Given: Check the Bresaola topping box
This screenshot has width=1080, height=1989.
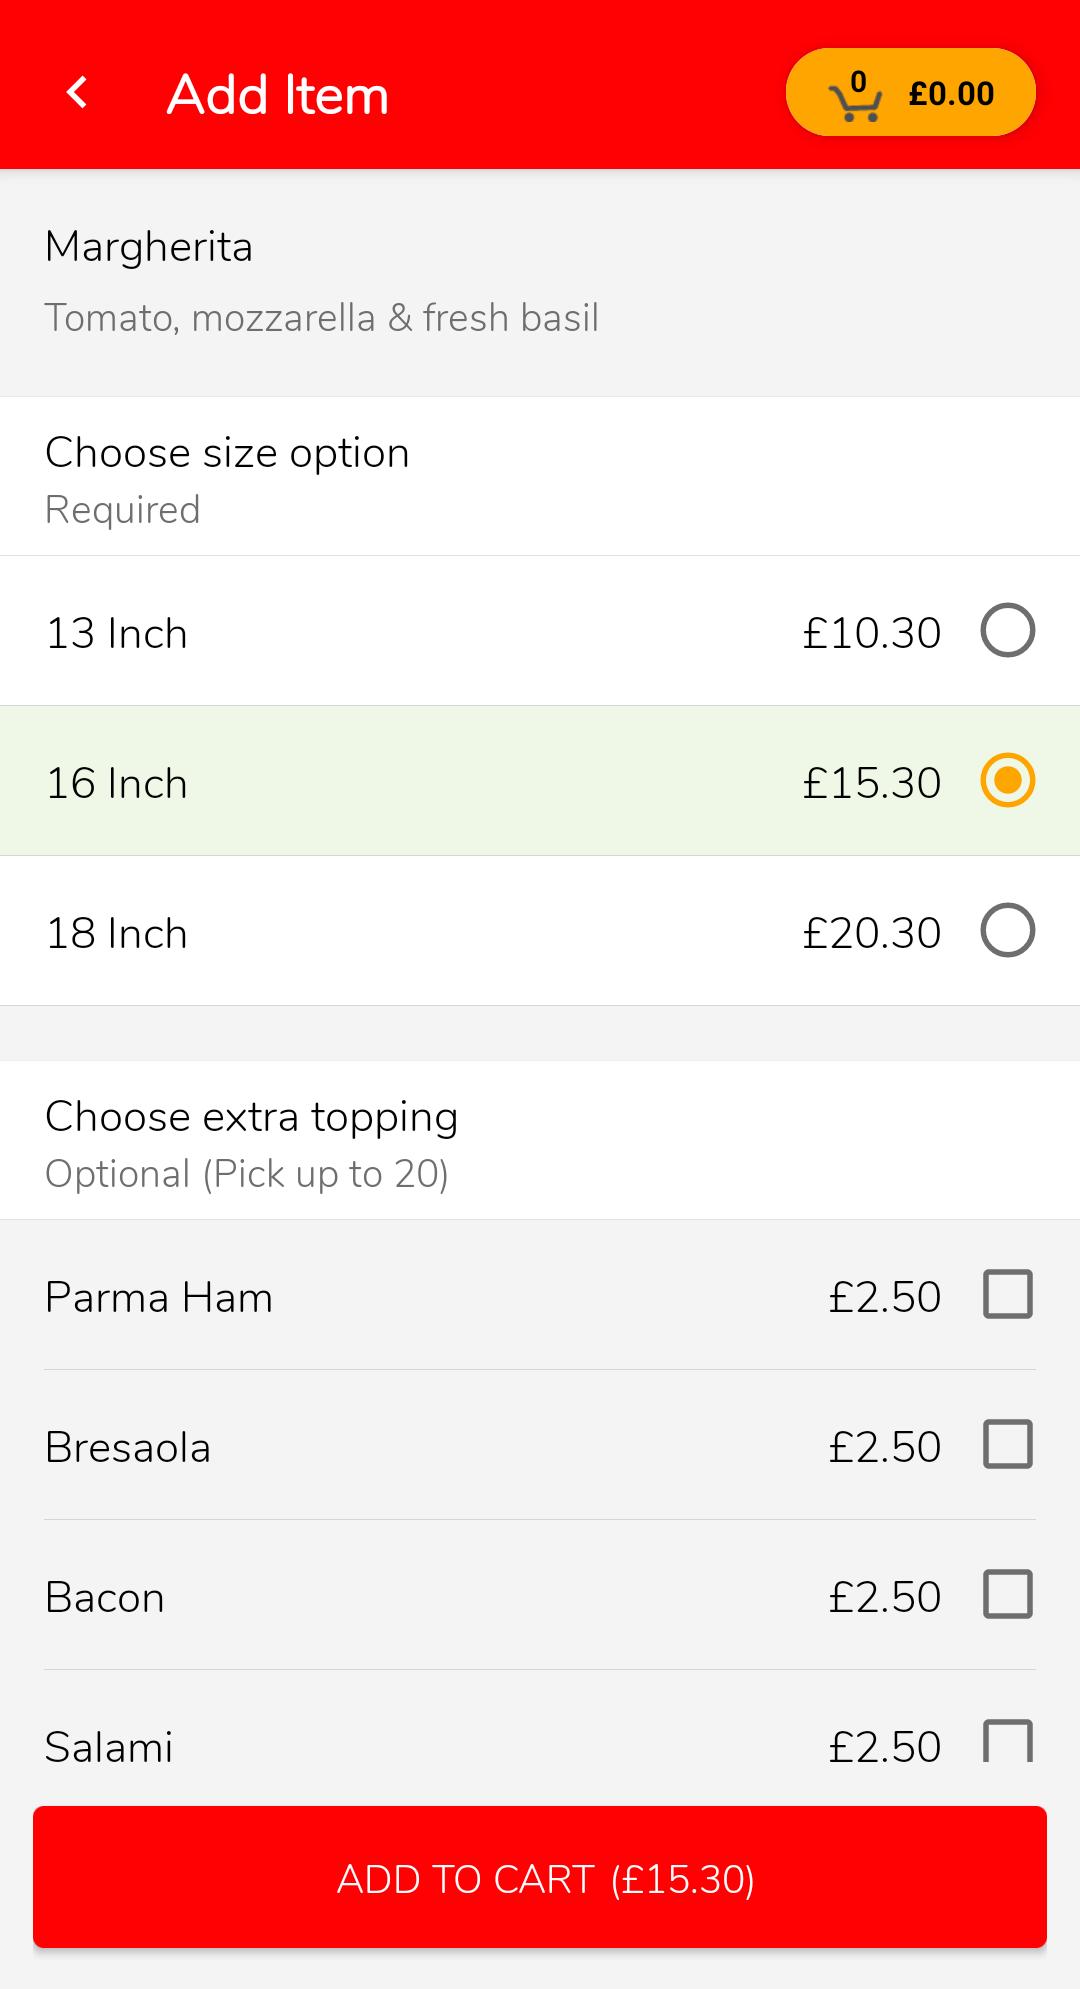Looking at the screenshot, I should pos(1008,1444).
